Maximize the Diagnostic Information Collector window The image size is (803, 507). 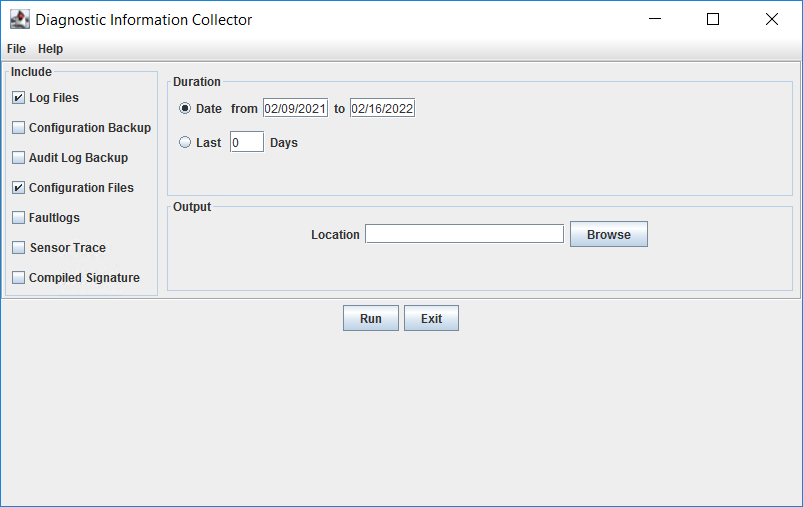point(713,19)
